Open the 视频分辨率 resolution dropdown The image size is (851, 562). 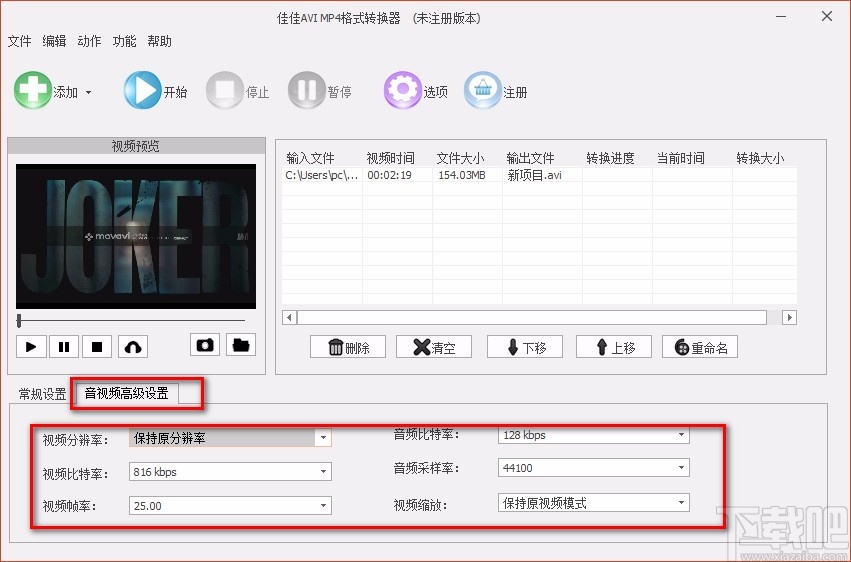pyautogui.click(x=230, y=438)
